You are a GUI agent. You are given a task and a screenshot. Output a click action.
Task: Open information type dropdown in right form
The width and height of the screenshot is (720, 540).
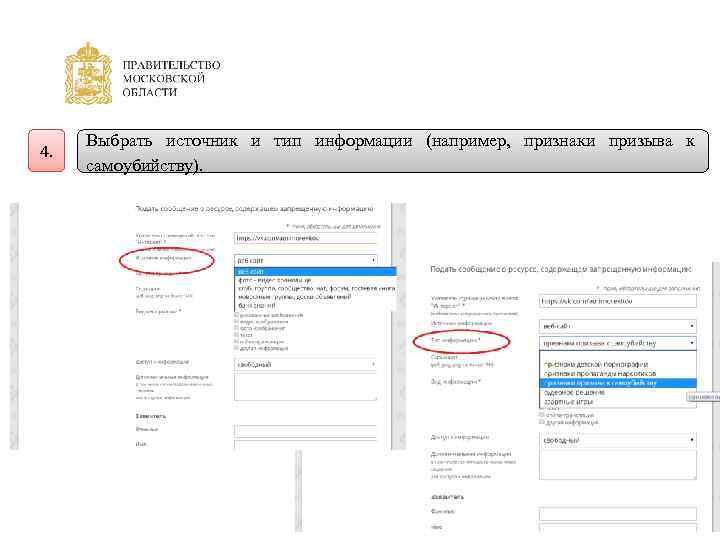618,343
